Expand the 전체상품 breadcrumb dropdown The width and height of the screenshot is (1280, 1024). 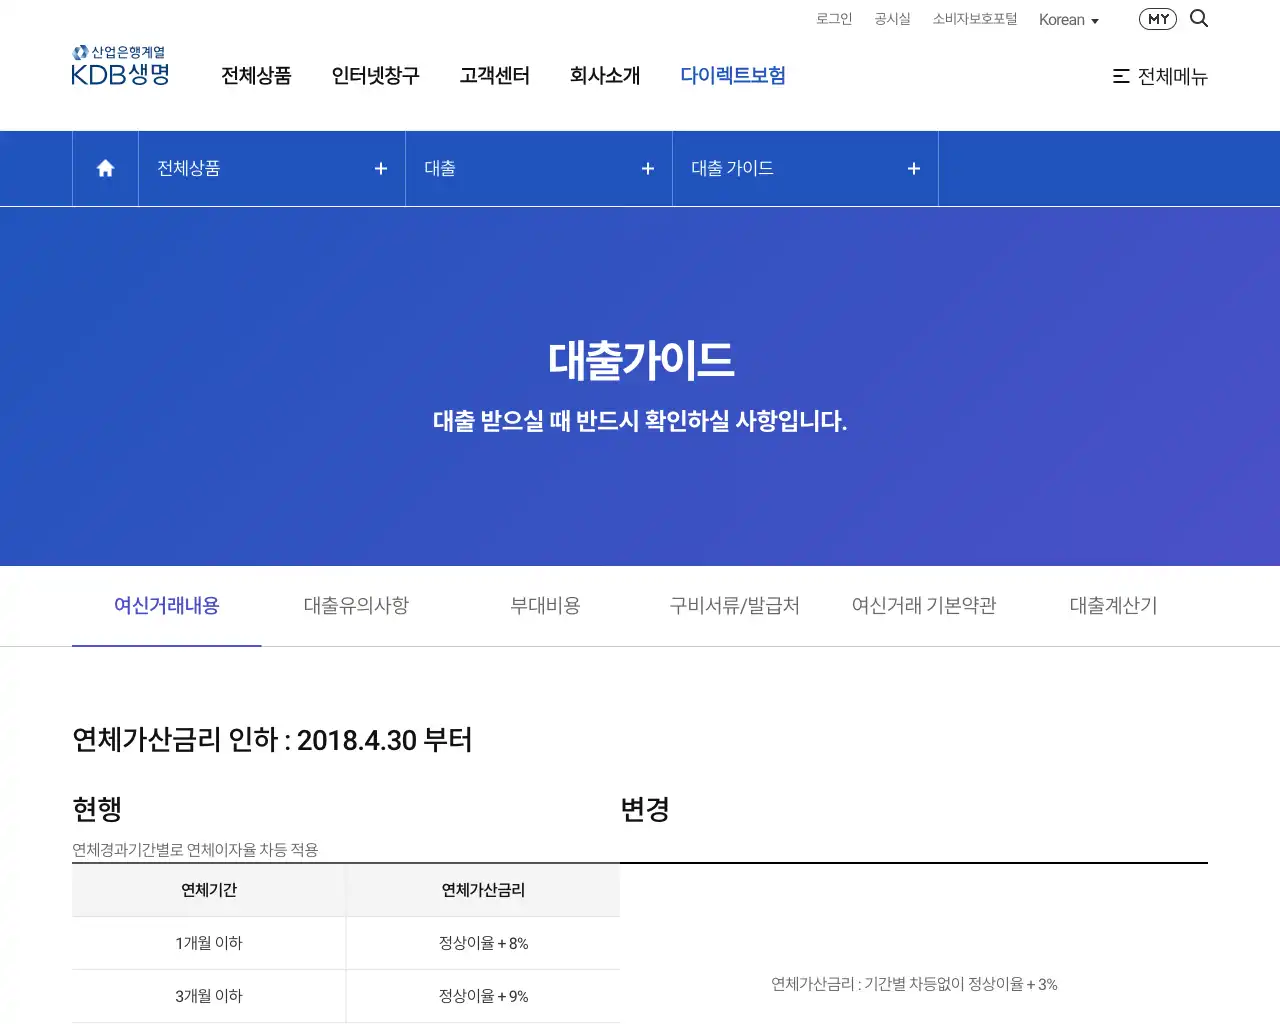pyautogui.click(x=271, y=169)
